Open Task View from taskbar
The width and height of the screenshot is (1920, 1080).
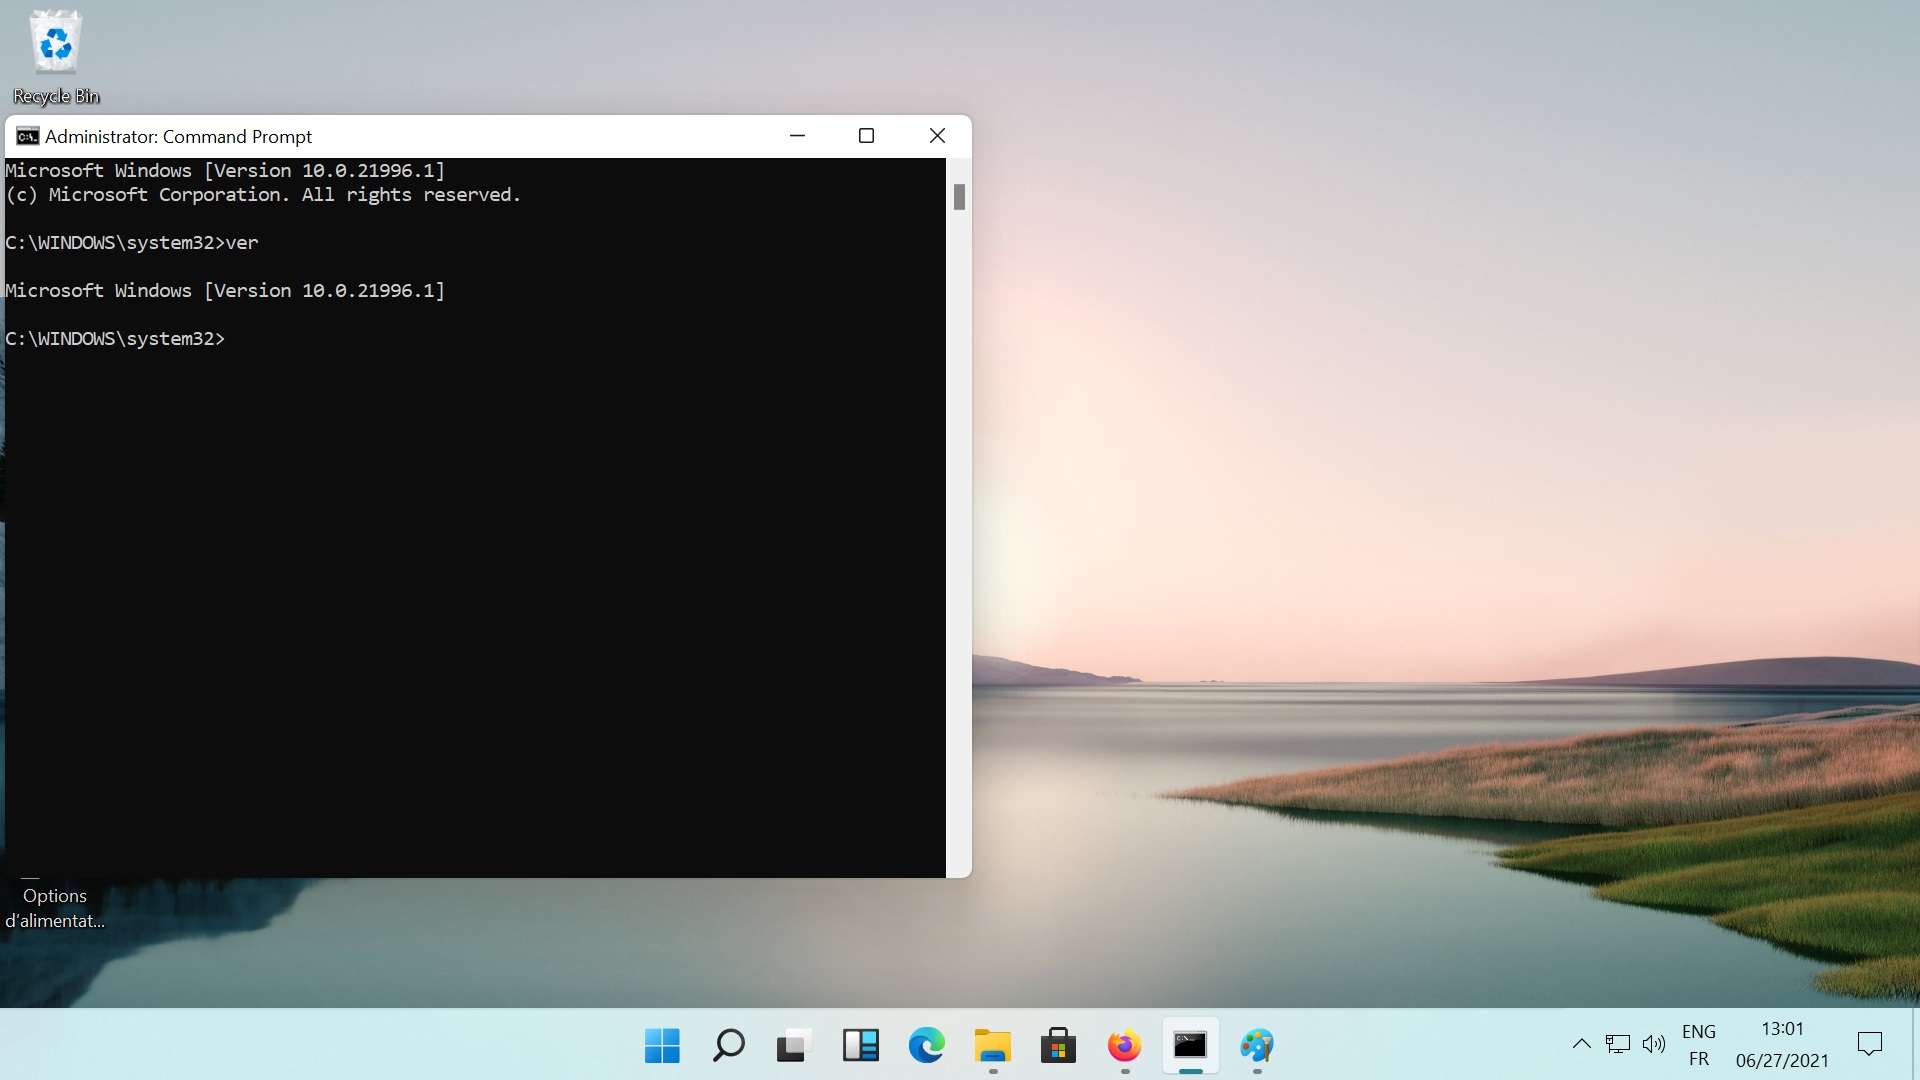pyautogui.click(x=792, y=1046)
